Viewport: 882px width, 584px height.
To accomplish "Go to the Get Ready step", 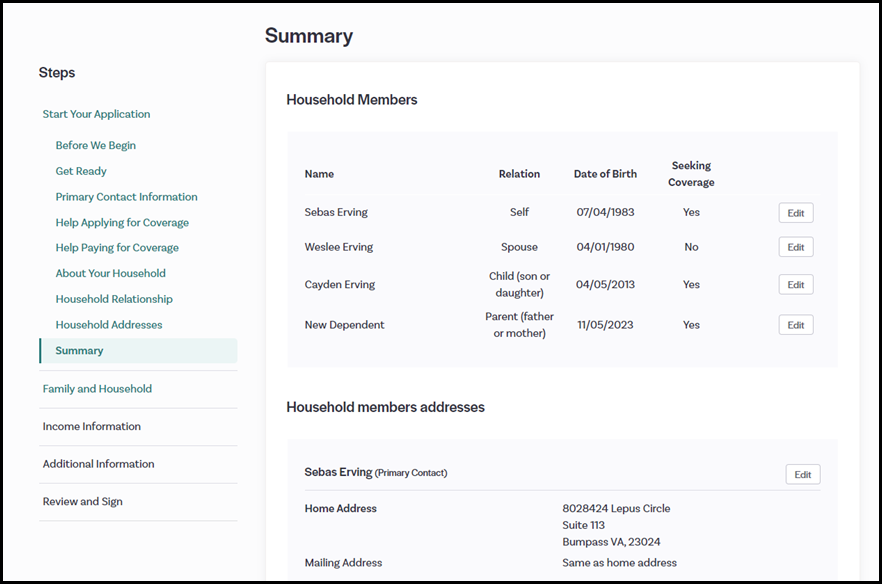I will pos(81,171).
